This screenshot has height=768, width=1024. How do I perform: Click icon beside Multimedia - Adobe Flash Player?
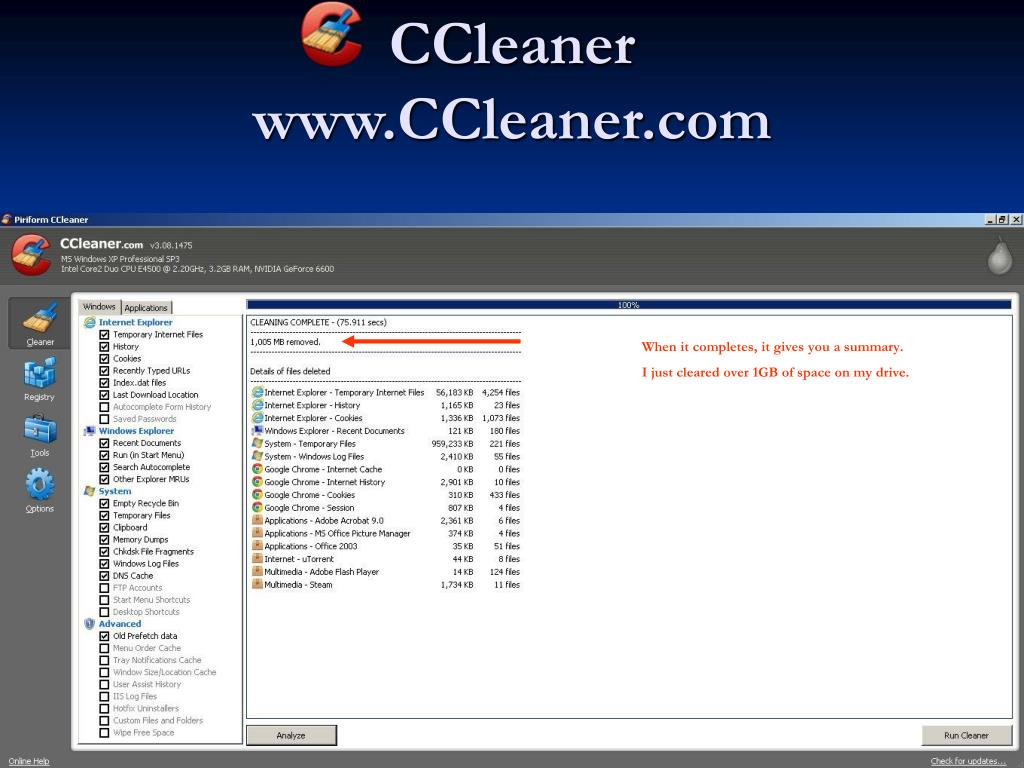[x=257, y=571]
